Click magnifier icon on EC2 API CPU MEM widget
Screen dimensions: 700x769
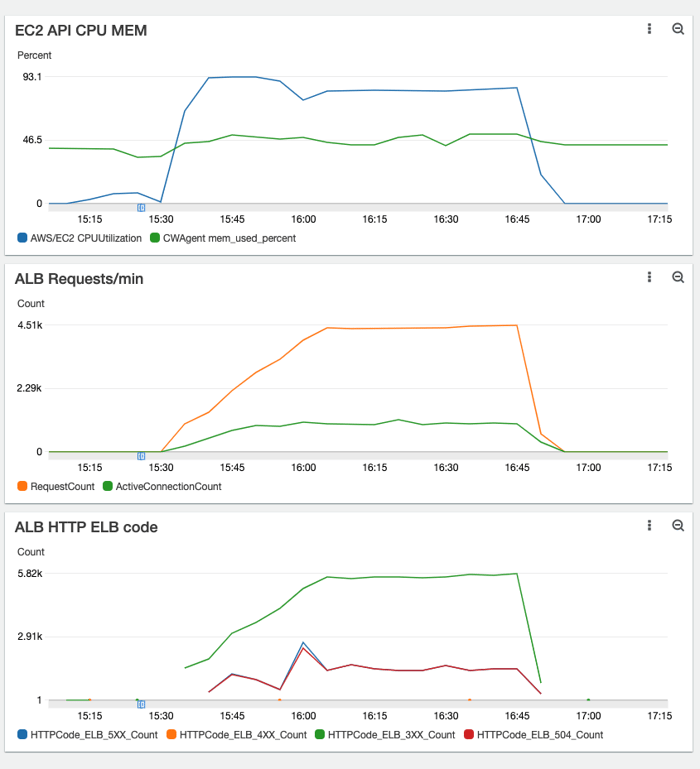click(x=678, y=30)
